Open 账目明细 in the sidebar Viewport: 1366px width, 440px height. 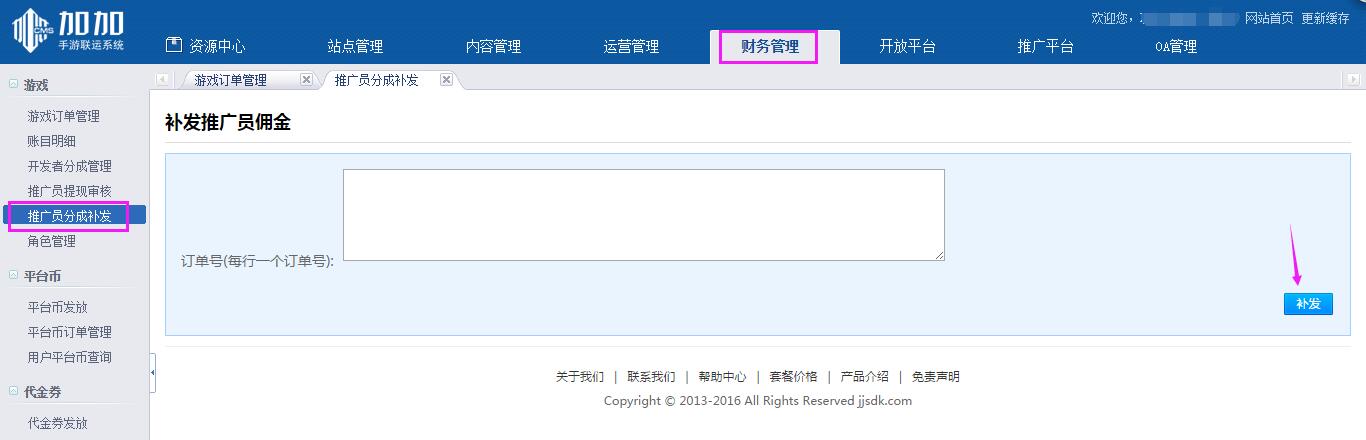pyautogui.click(x=52, y=141)
